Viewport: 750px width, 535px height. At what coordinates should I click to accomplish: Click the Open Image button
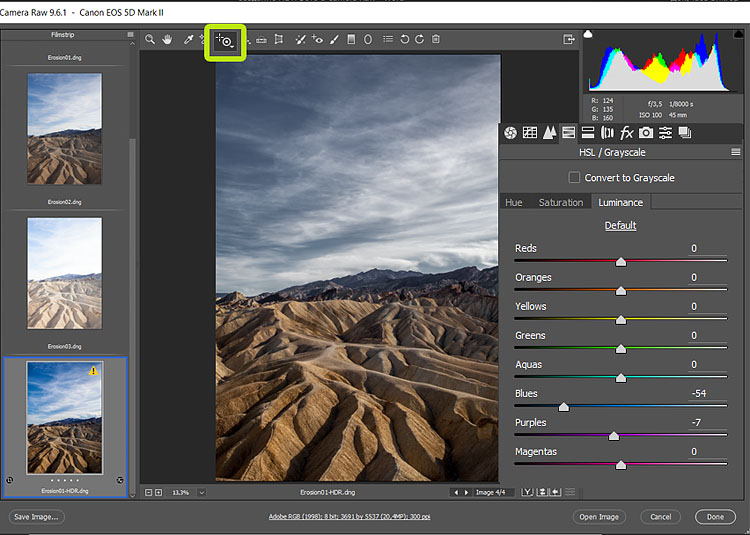pos(599,517)
